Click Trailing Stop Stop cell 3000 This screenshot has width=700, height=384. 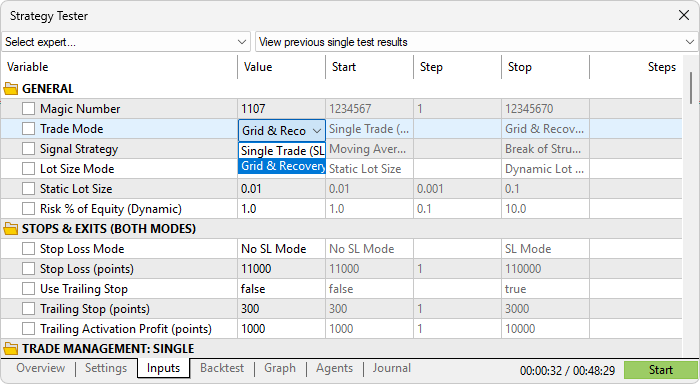(546, 309)
